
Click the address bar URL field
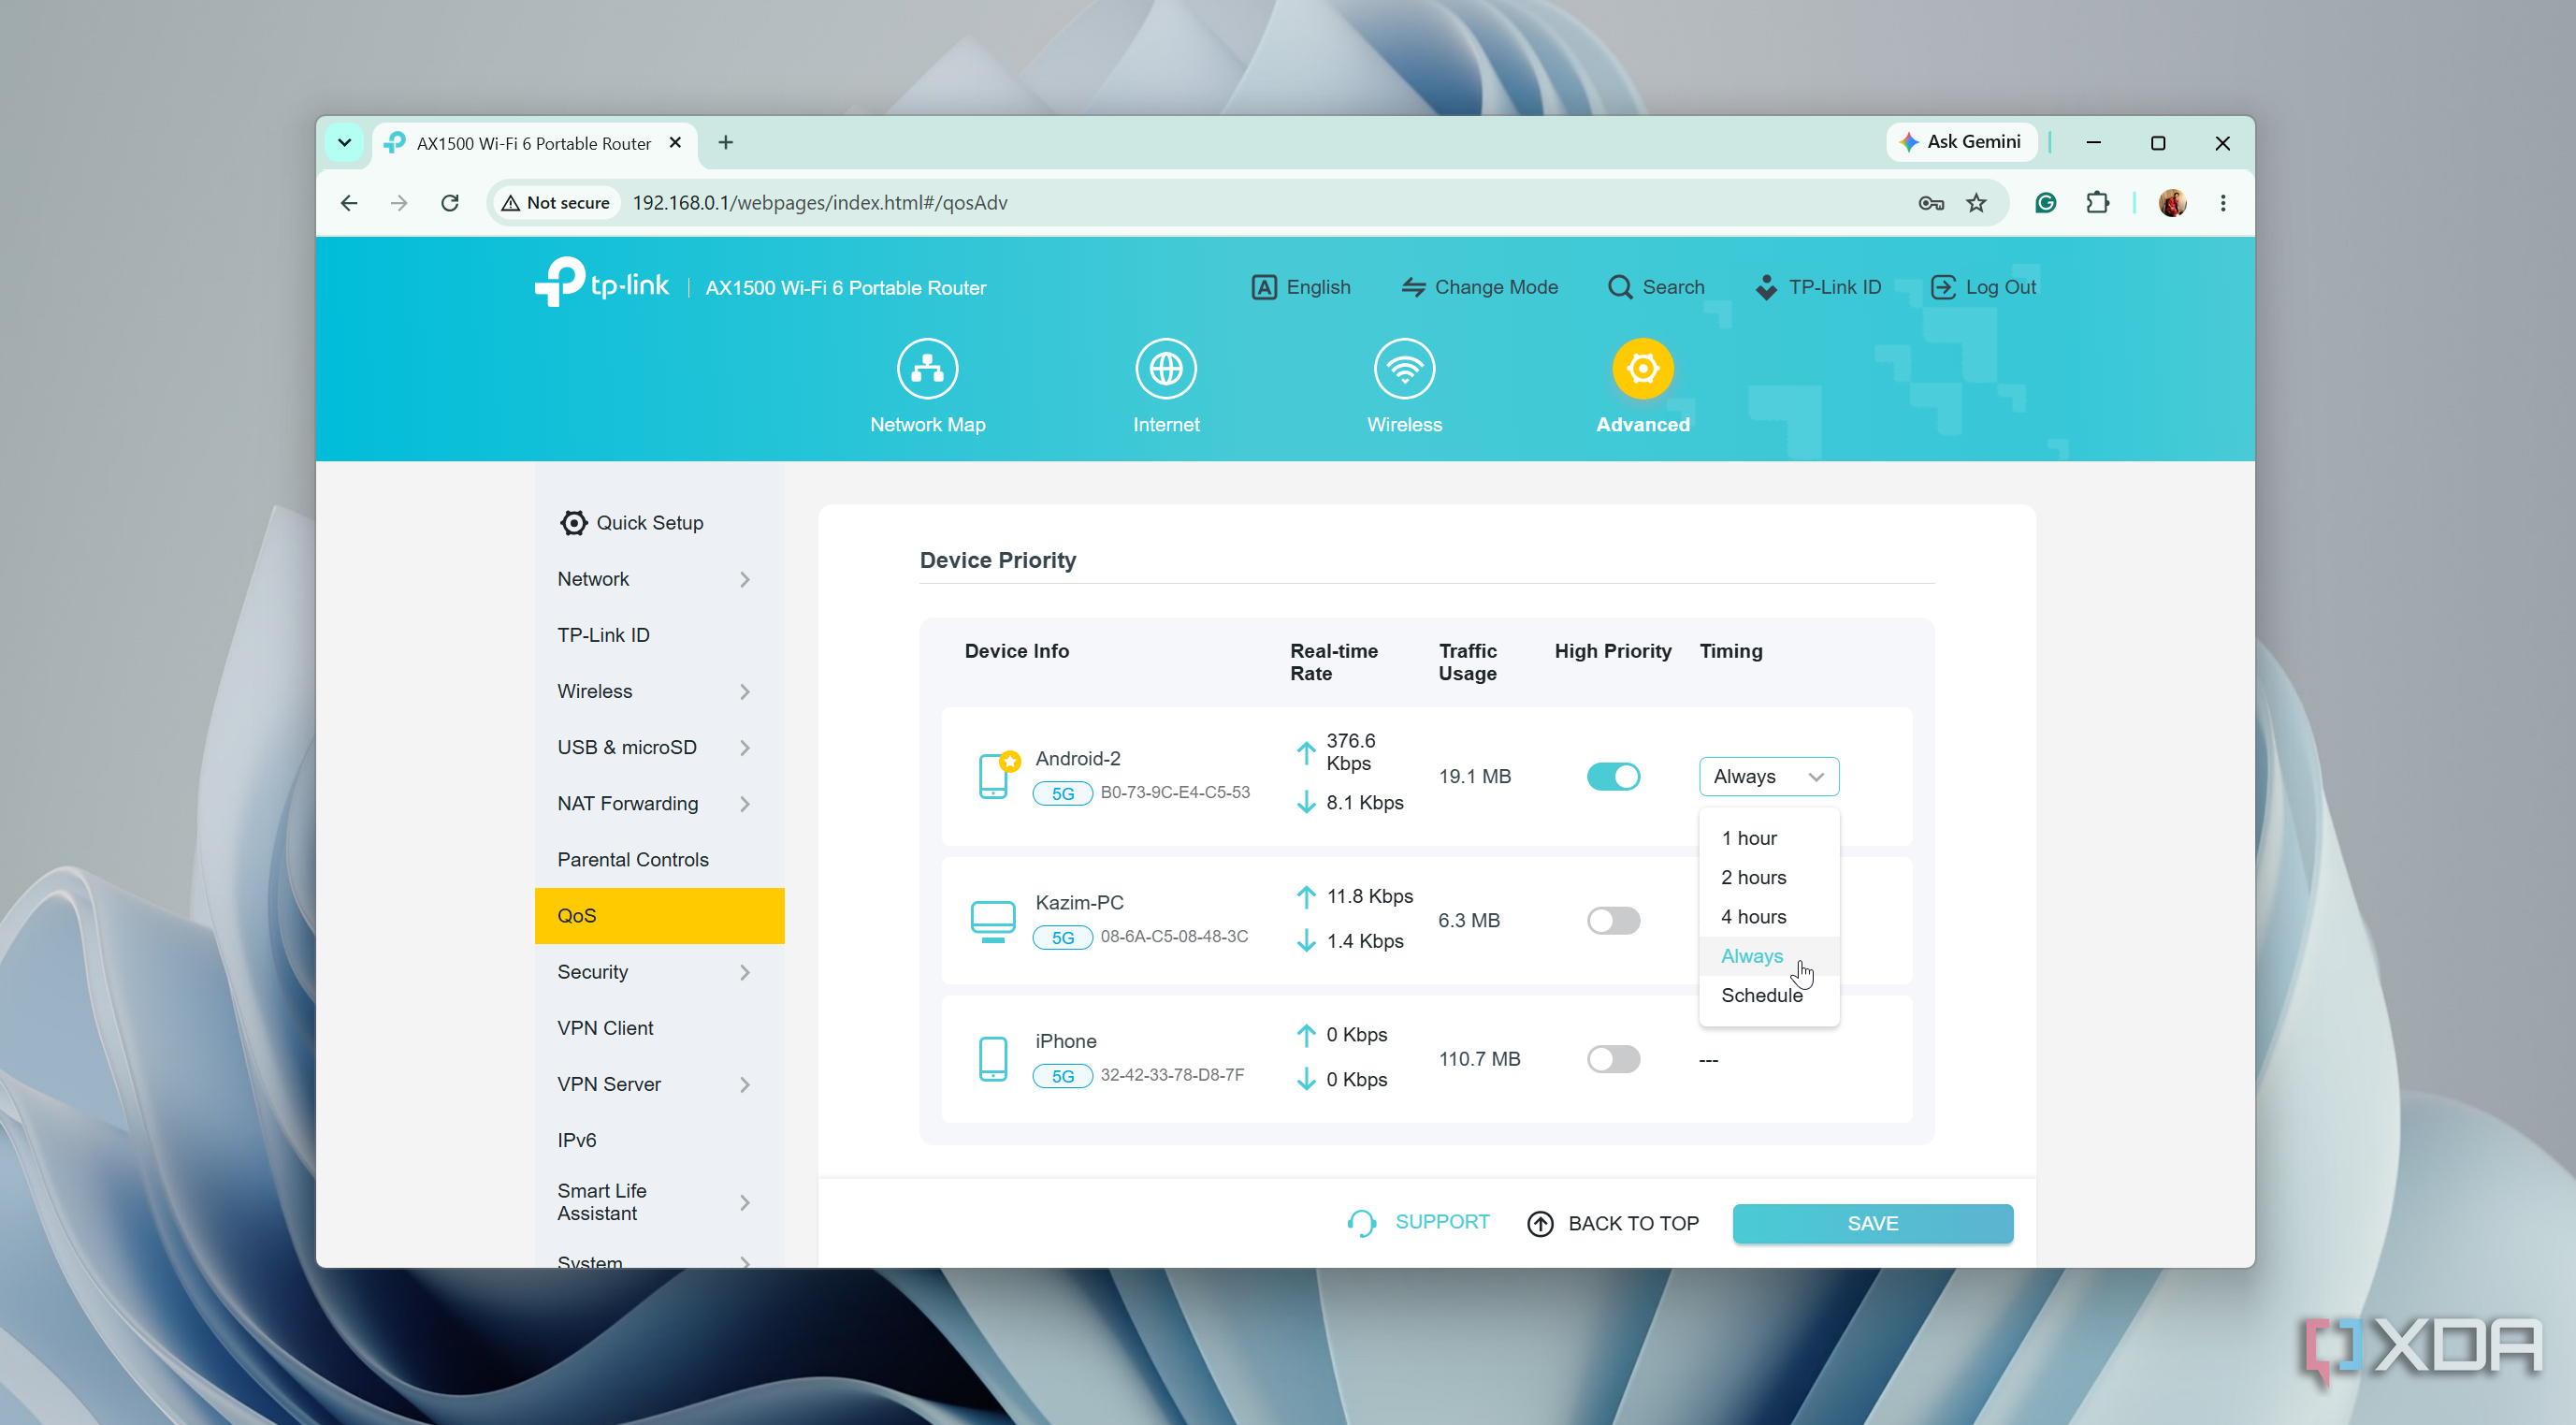pos(1250,203)
